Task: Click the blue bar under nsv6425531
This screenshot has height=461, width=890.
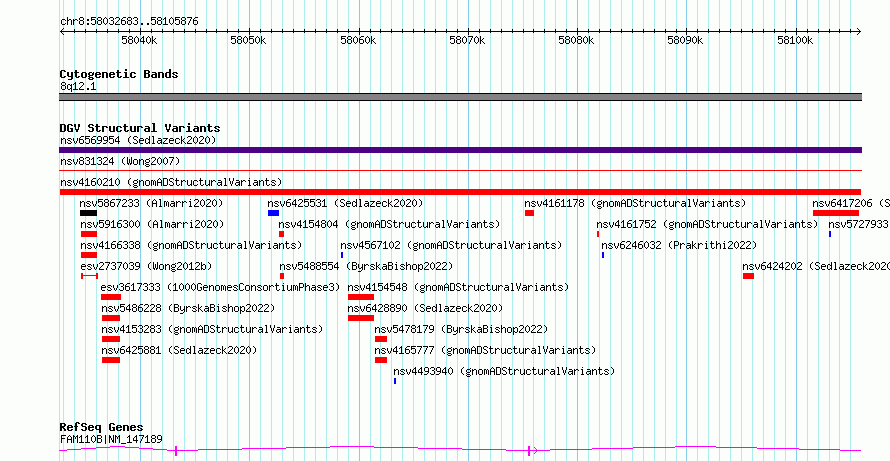Action: (x=274, y=213)
